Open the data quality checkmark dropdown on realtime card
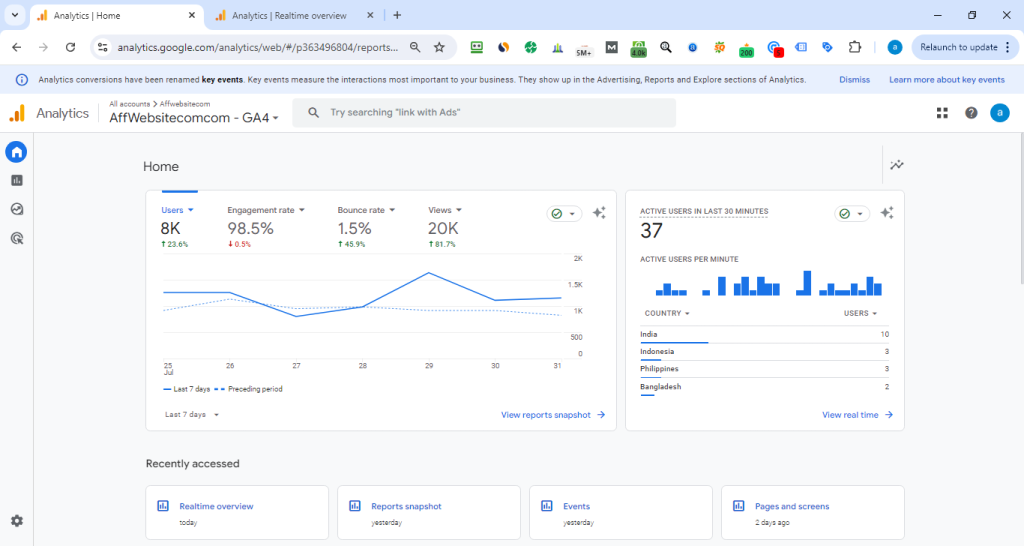 852,214
